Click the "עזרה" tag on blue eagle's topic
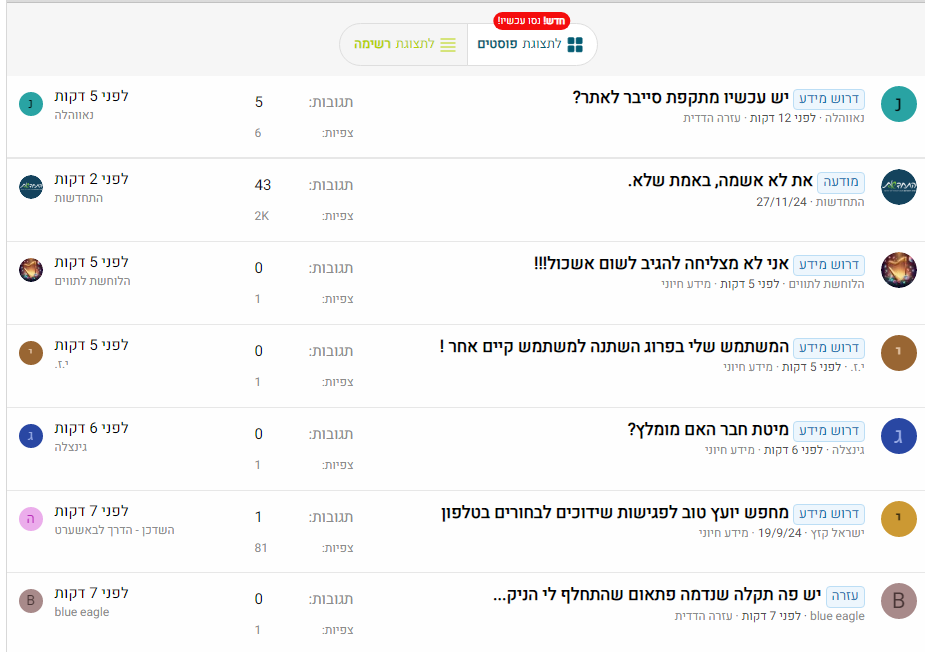 point(845,597)
